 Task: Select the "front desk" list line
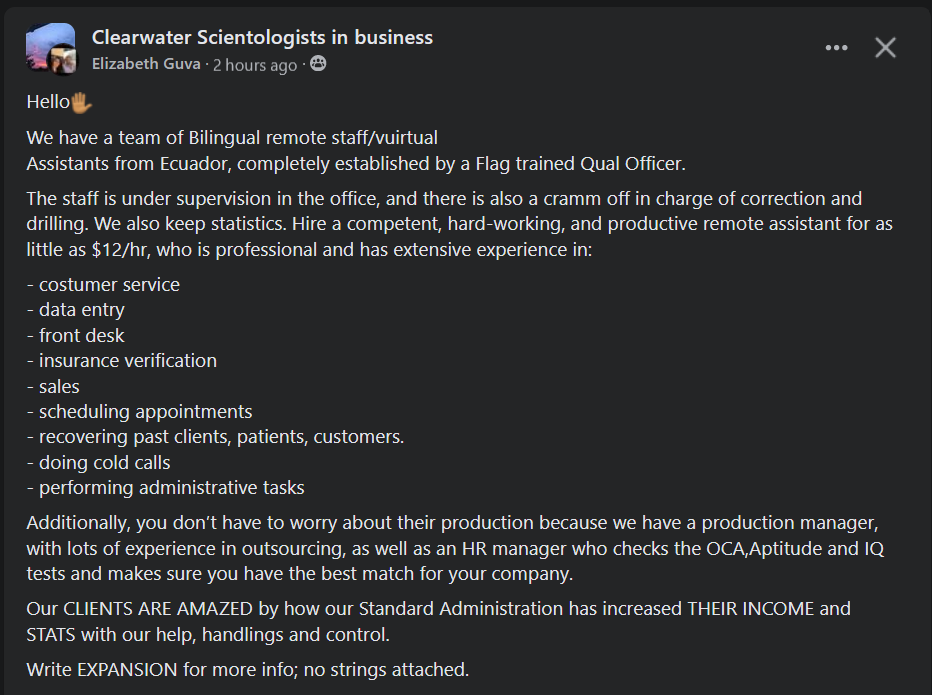pos(76,336)
